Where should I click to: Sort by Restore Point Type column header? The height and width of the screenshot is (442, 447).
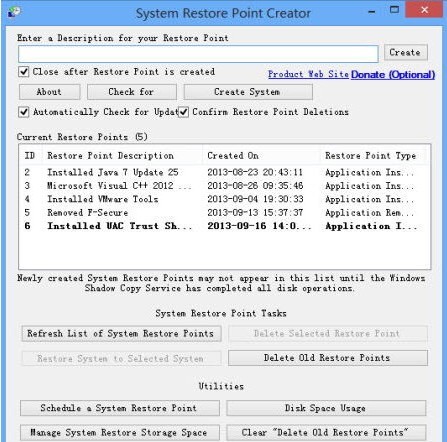[373, 156]
